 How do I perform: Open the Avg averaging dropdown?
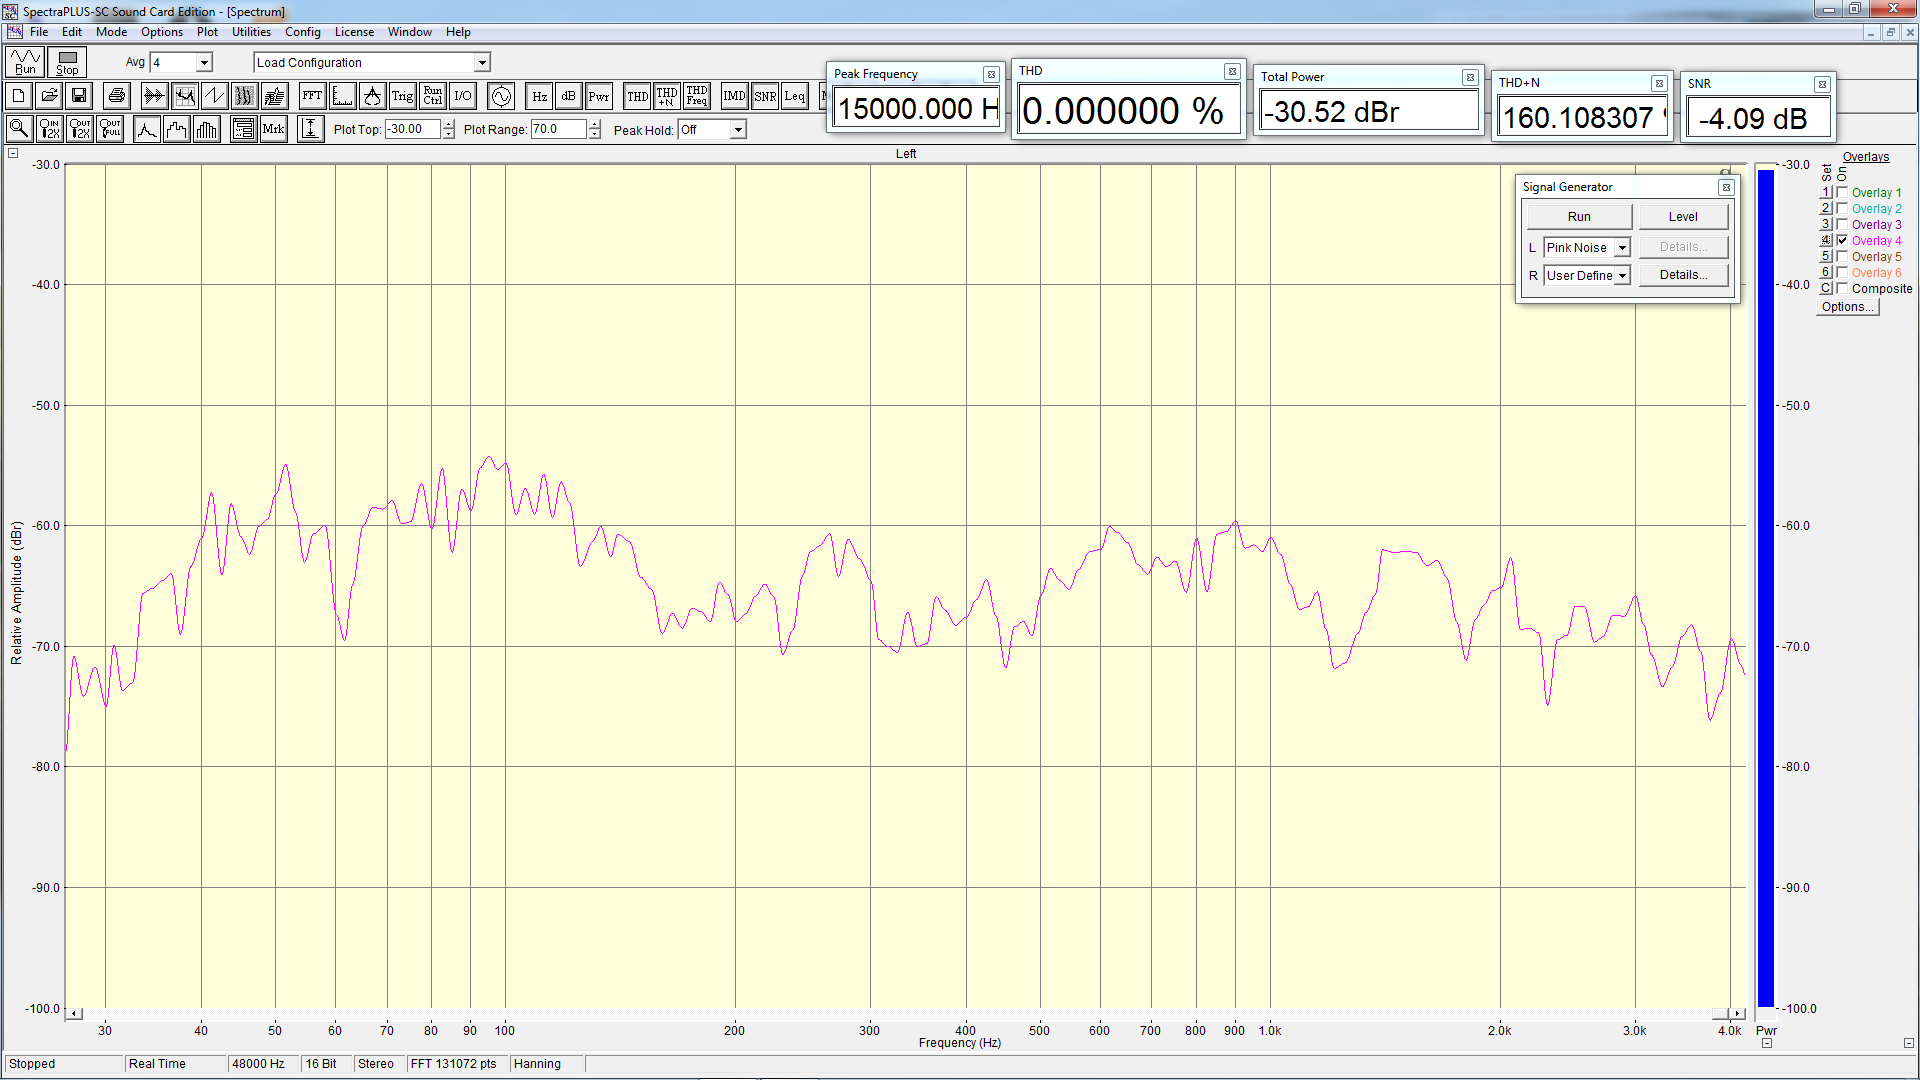(x=204, y=62)
